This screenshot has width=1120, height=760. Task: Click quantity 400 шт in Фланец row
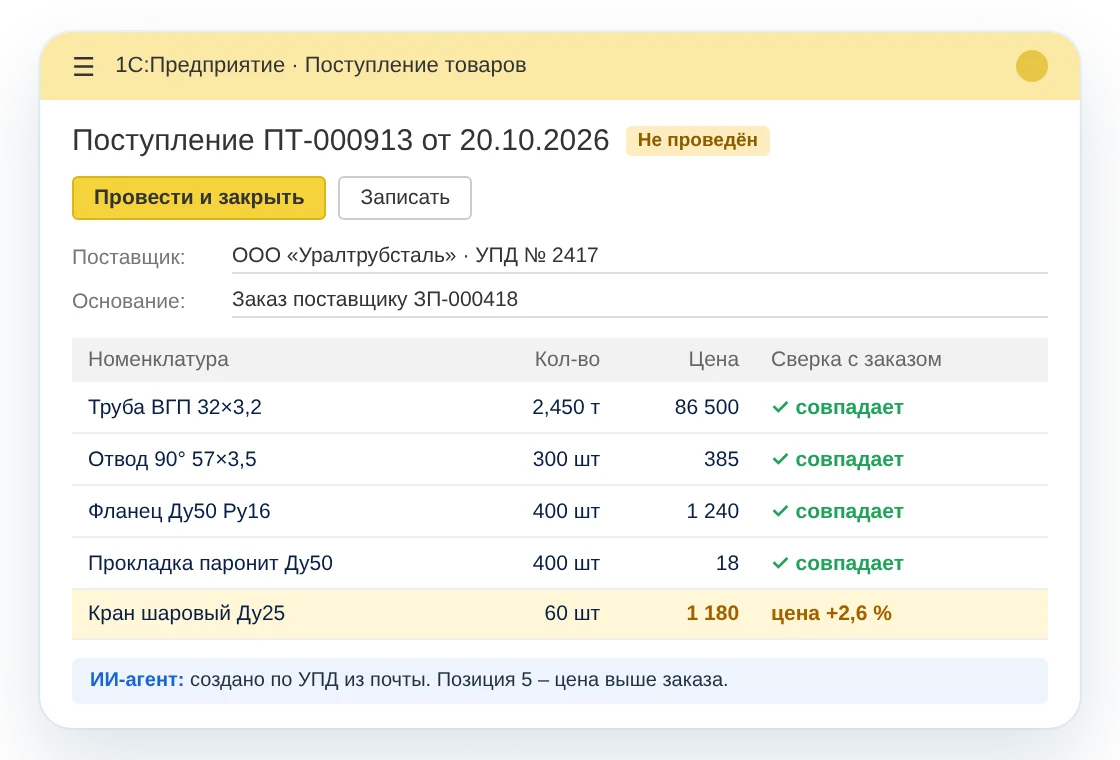pos(566,511)
